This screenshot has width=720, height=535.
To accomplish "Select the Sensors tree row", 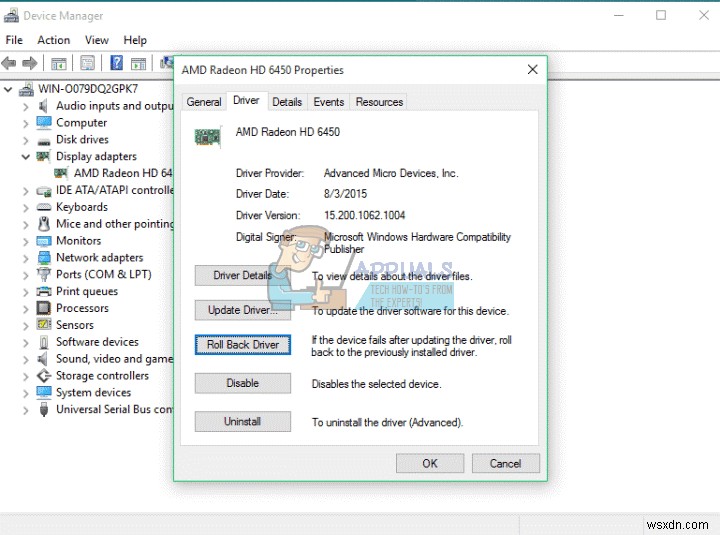I will coord(75,325).
